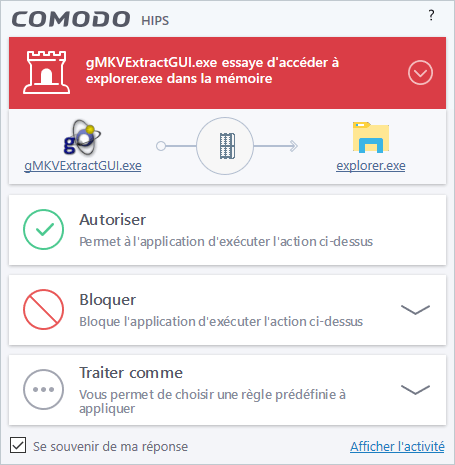Click the gMKVExtractGUI application icon
The height and width of the screenshot is (465, 455).
click(82, 137)
